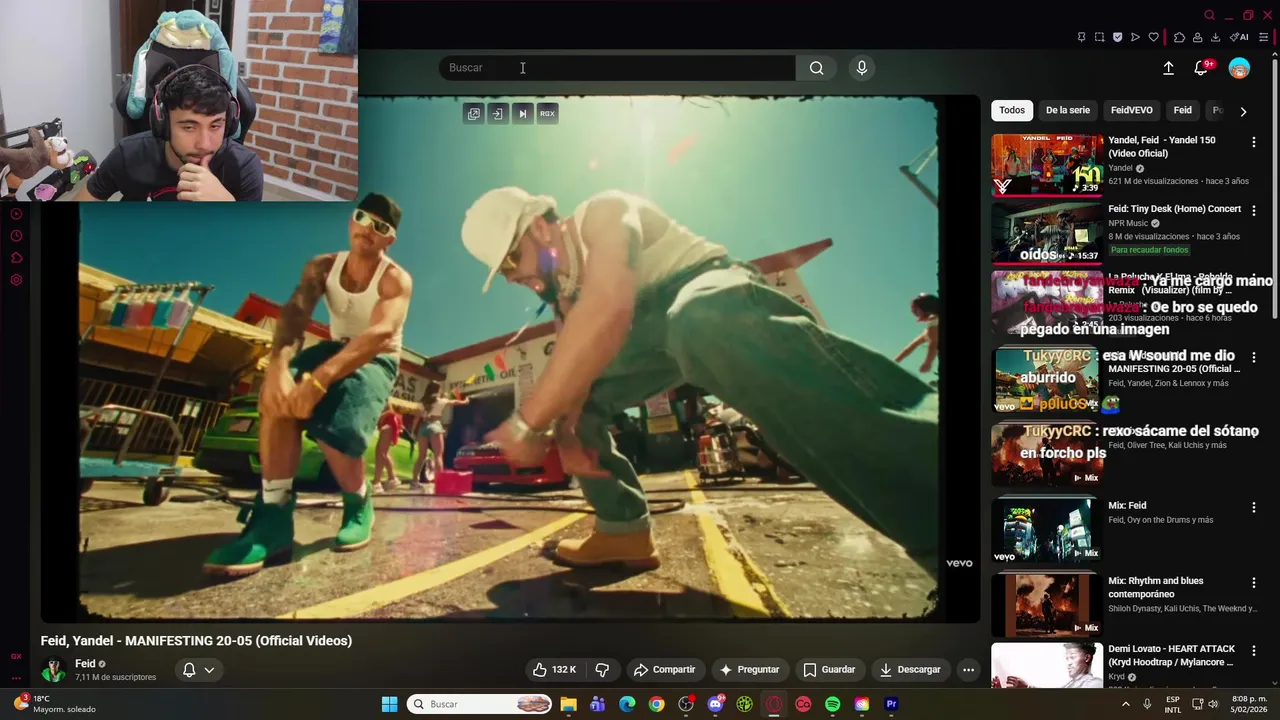Viewport: 1280px width, 720px height.
Task: Open the browser send/flow arrow icon
Action: click(1135, 37)
